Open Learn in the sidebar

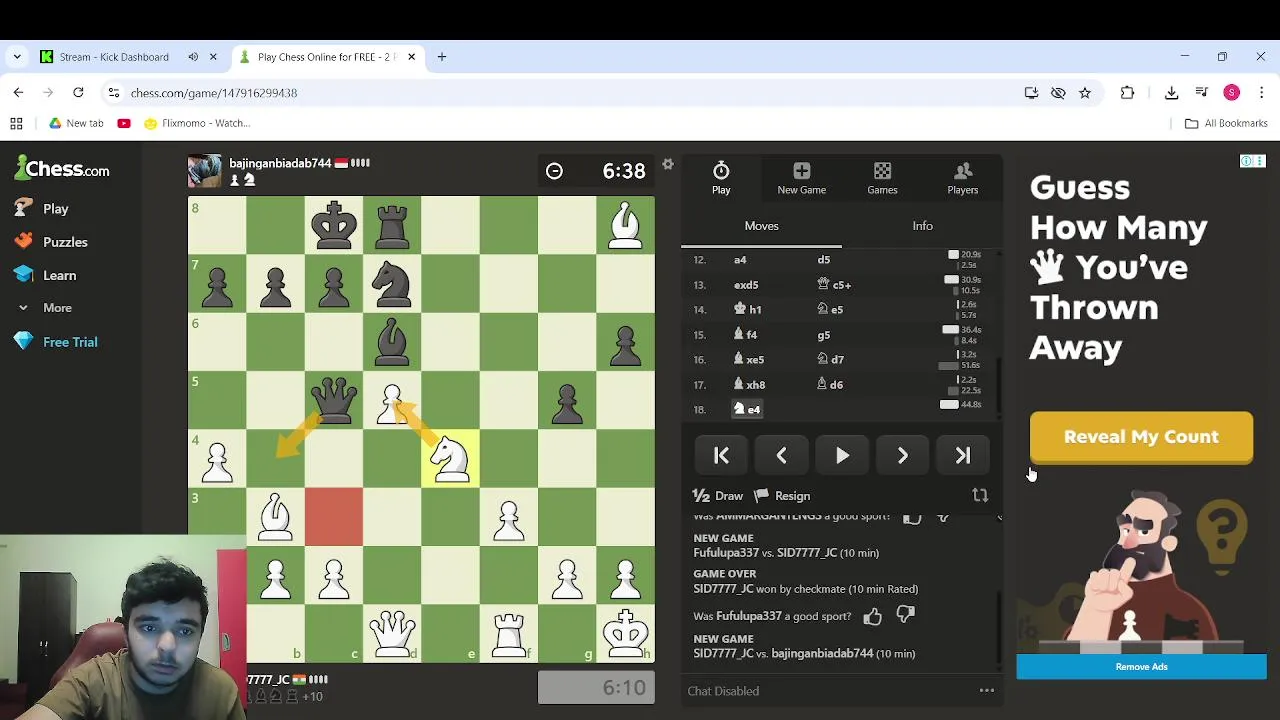[46, 275]
